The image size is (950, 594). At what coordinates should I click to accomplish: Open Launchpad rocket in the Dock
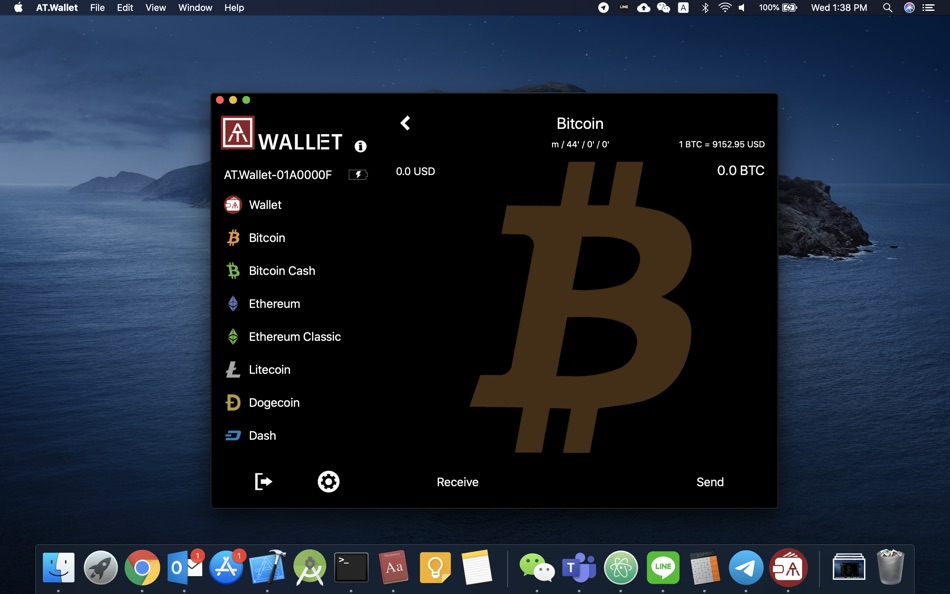101,568
